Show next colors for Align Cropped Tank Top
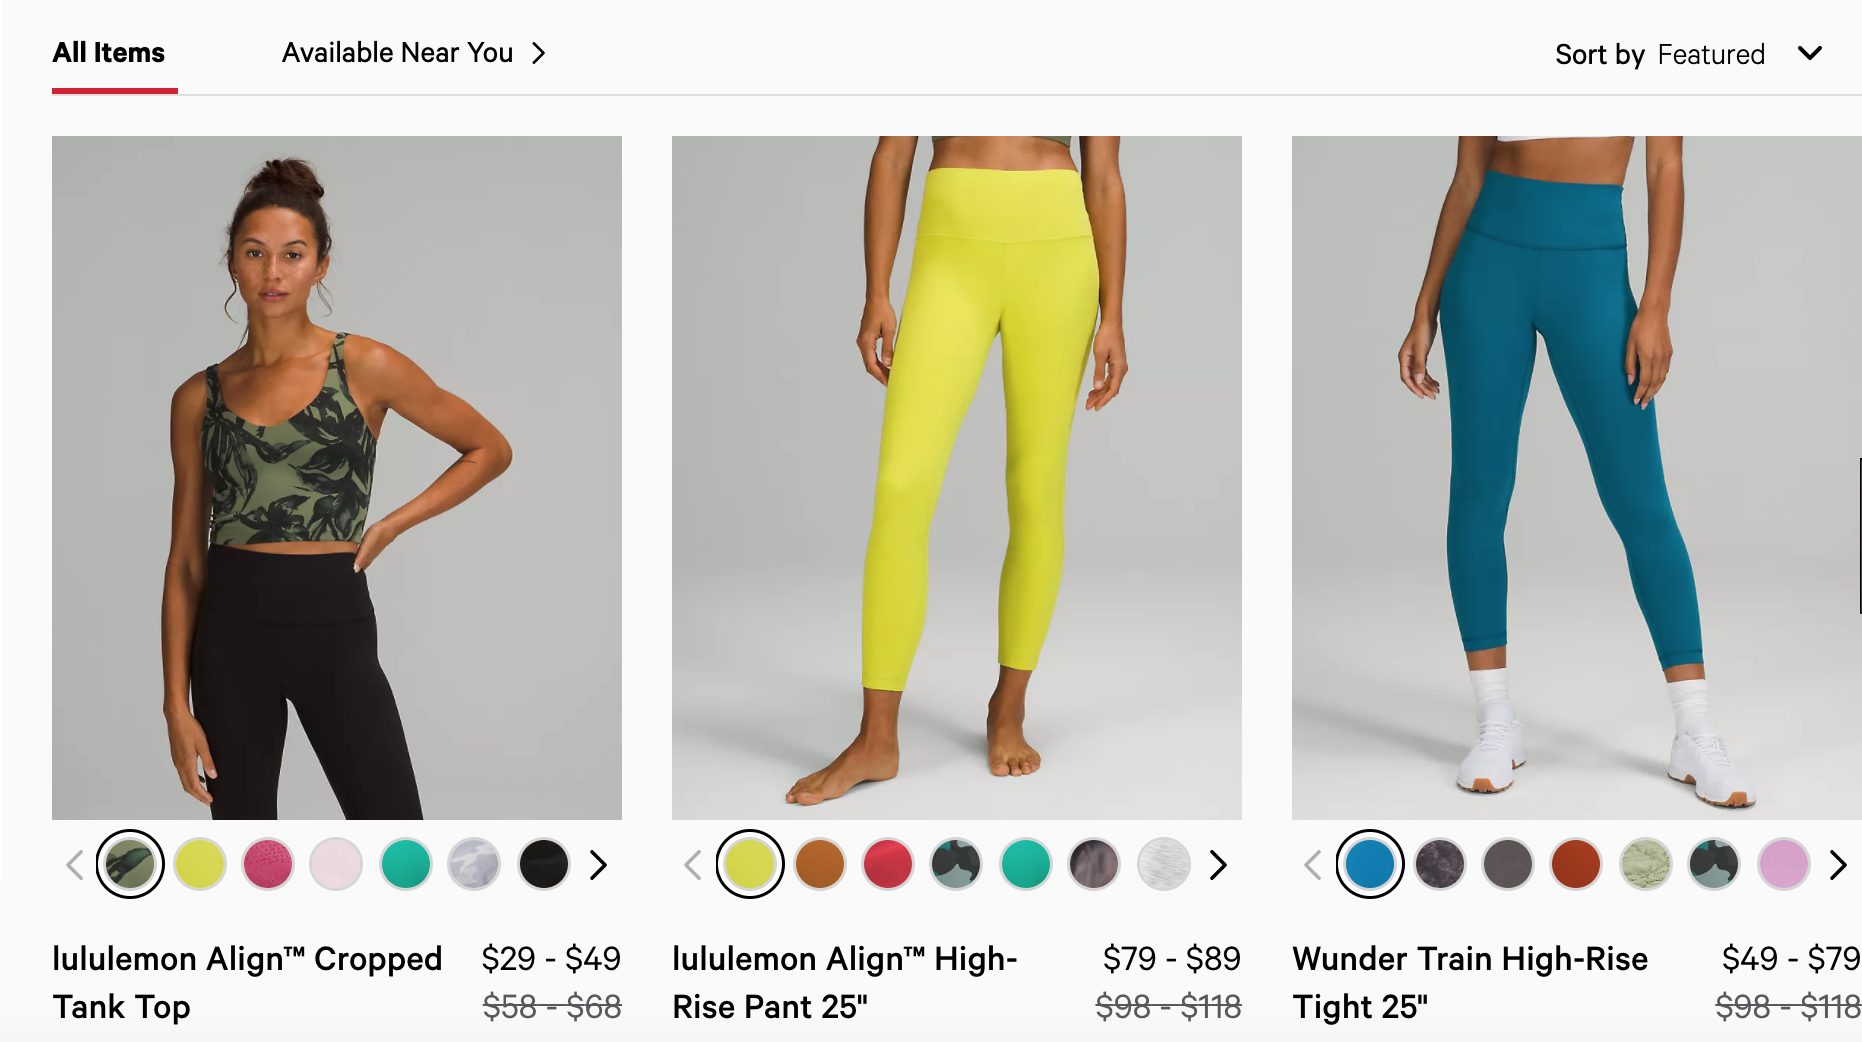The height and width of the screenshot is (1042, 1862). 598,864
